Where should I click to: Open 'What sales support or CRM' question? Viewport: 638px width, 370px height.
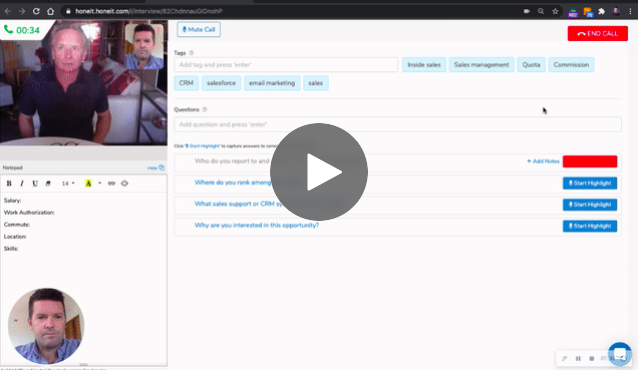pyautogui.click(x=238, y=204)
